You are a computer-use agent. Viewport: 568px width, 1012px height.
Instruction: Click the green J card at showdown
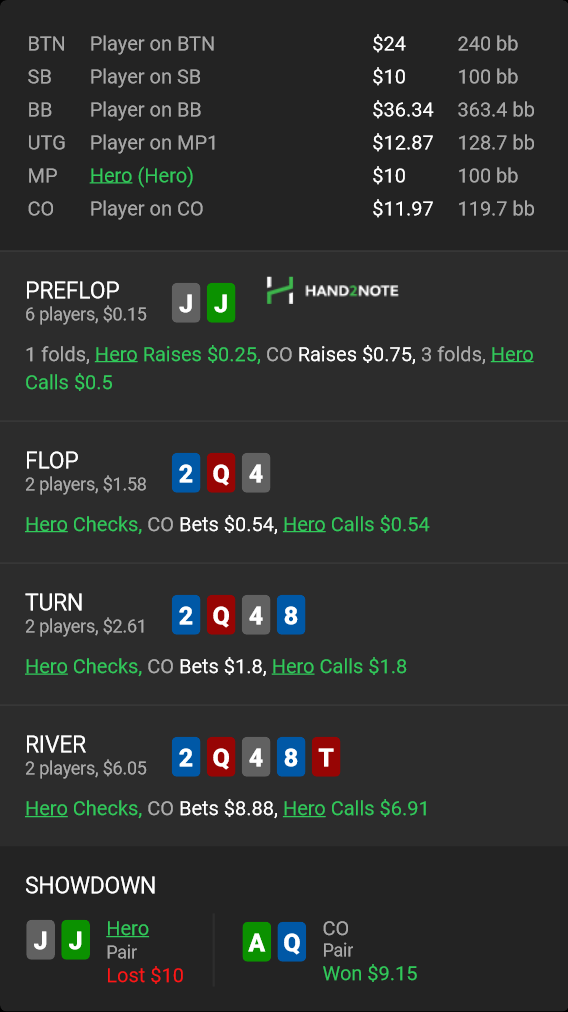pyautogui.click(x=76, y=940)
